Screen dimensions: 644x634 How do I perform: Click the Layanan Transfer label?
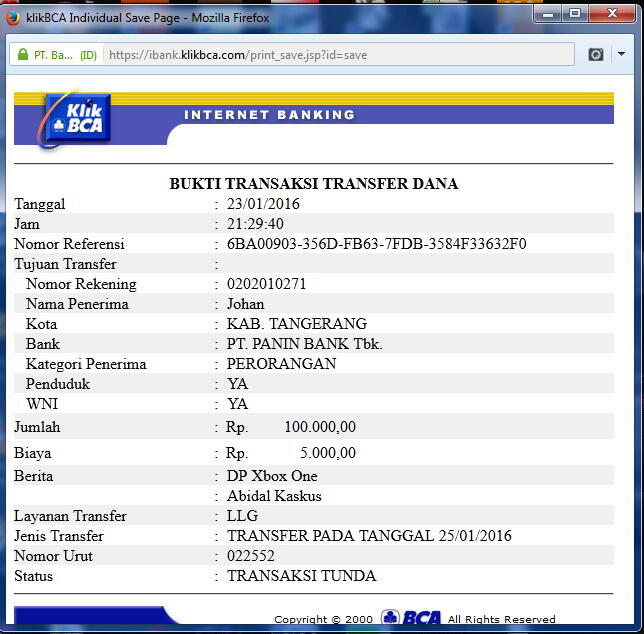coord(70,516)
